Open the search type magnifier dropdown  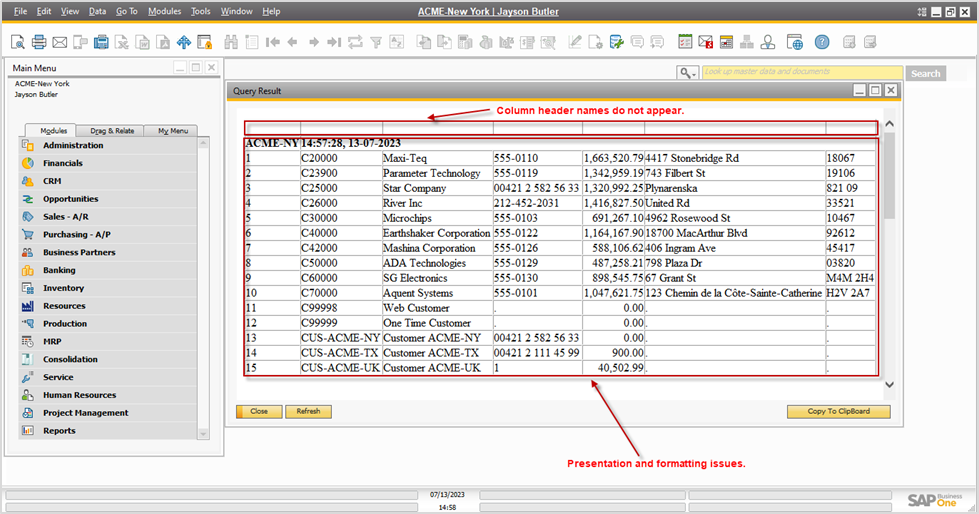tap(687, 73)
